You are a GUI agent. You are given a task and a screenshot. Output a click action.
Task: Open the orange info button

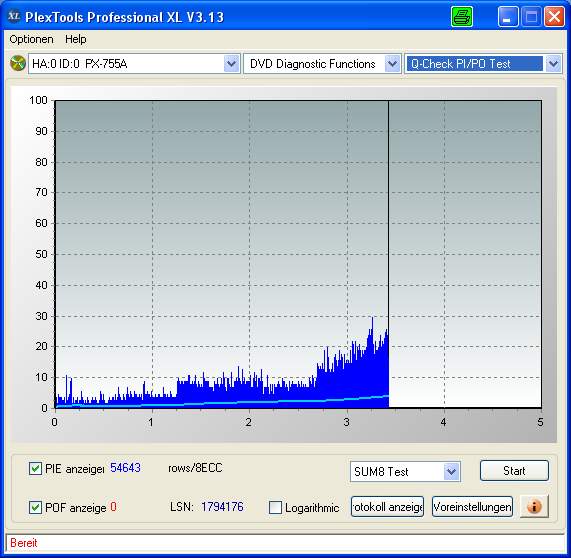point(534,506)
